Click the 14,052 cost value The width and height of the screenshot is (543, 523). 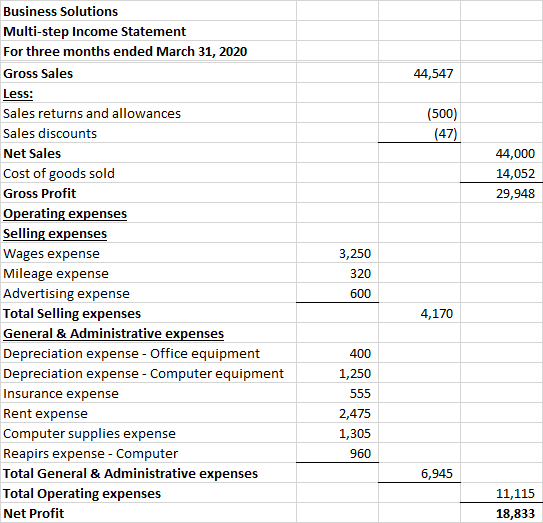515,174
